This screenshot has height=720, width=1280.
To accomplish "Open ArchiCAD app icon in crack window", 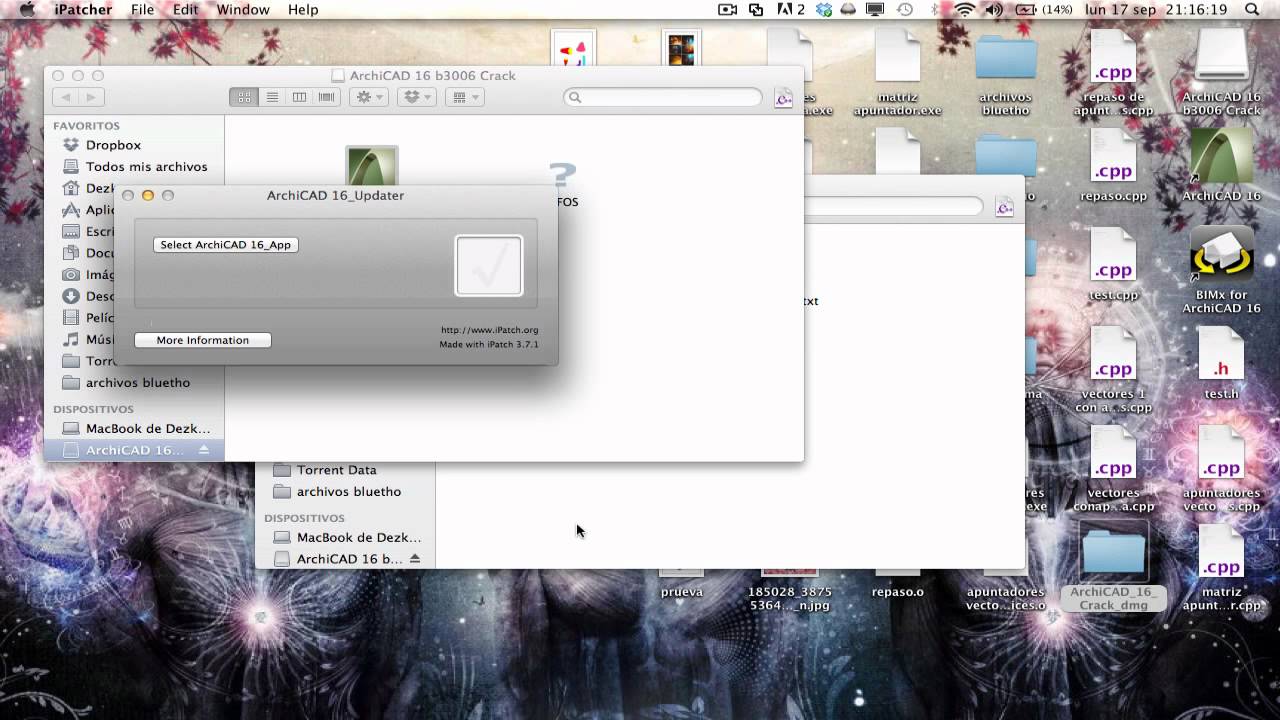I will 372,165.
